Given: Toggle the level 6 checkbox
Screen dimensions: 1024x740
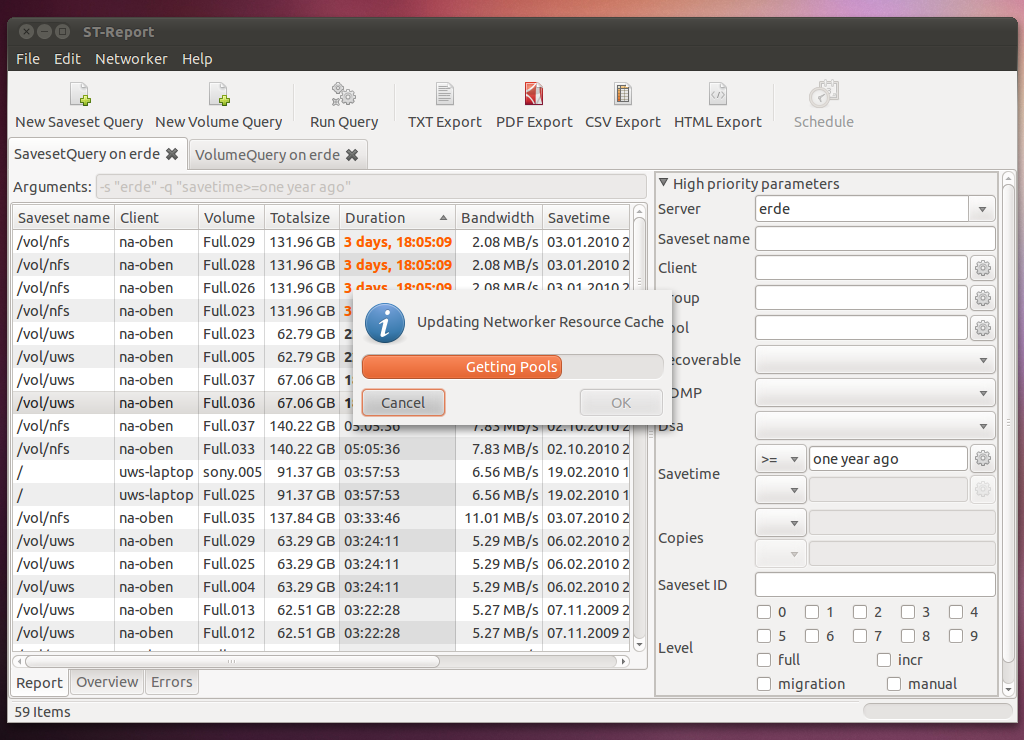Looking at the screenshot, I should click(x=812, y=636).
